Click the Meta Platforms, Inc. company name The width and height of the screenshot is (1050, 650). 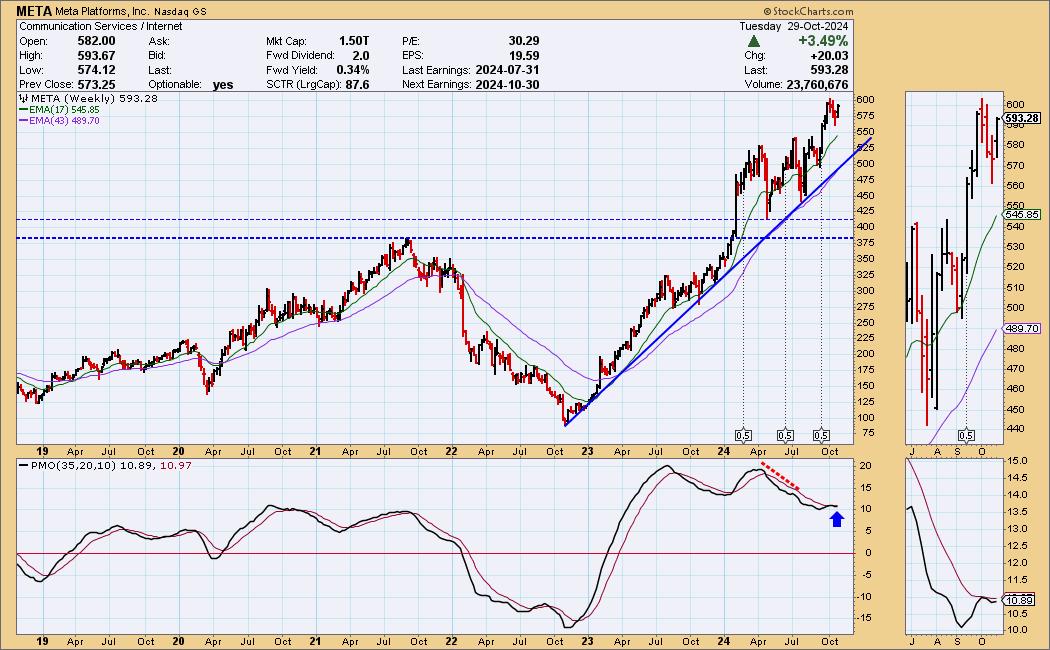point(102,11)
